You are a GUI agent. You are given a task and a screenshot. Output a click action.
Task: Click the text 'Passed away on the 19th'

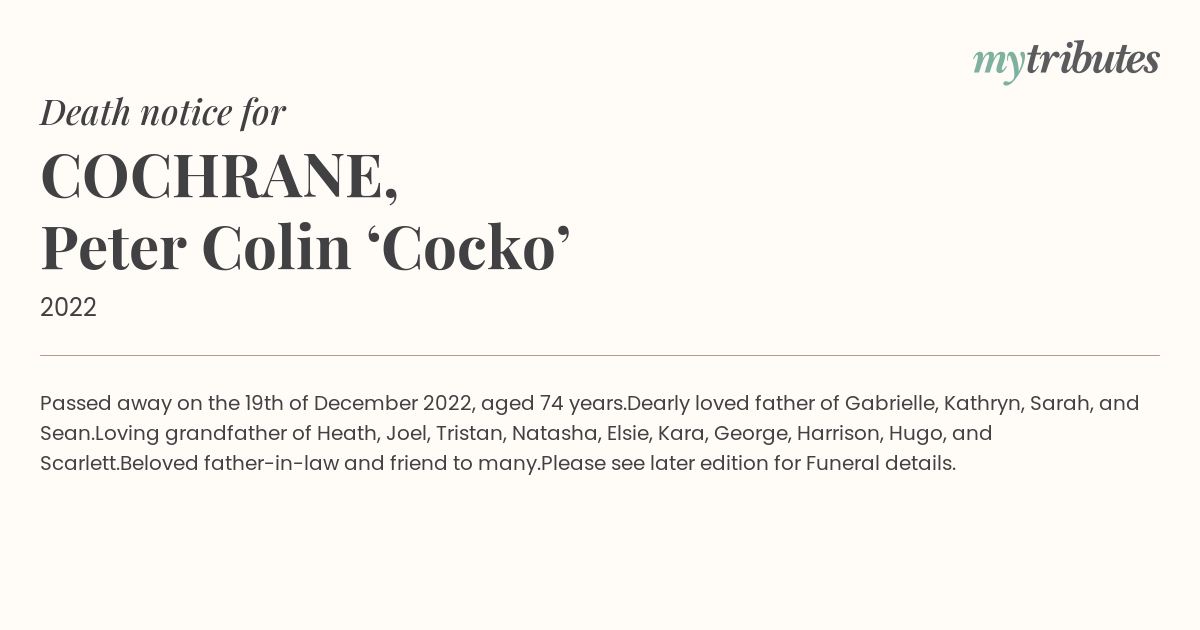[162, 404]
